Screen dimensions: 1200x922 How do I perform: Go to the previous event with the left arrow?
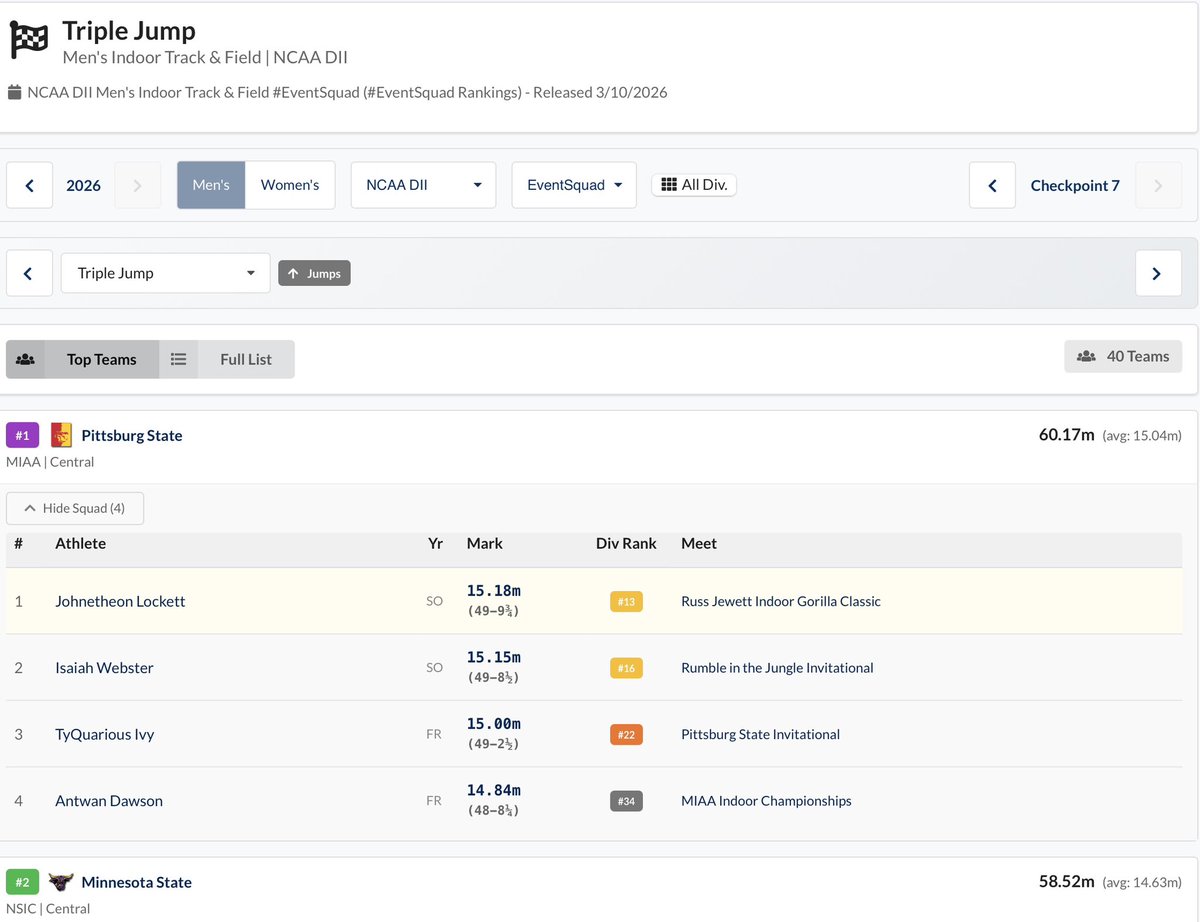pos(29,273)
